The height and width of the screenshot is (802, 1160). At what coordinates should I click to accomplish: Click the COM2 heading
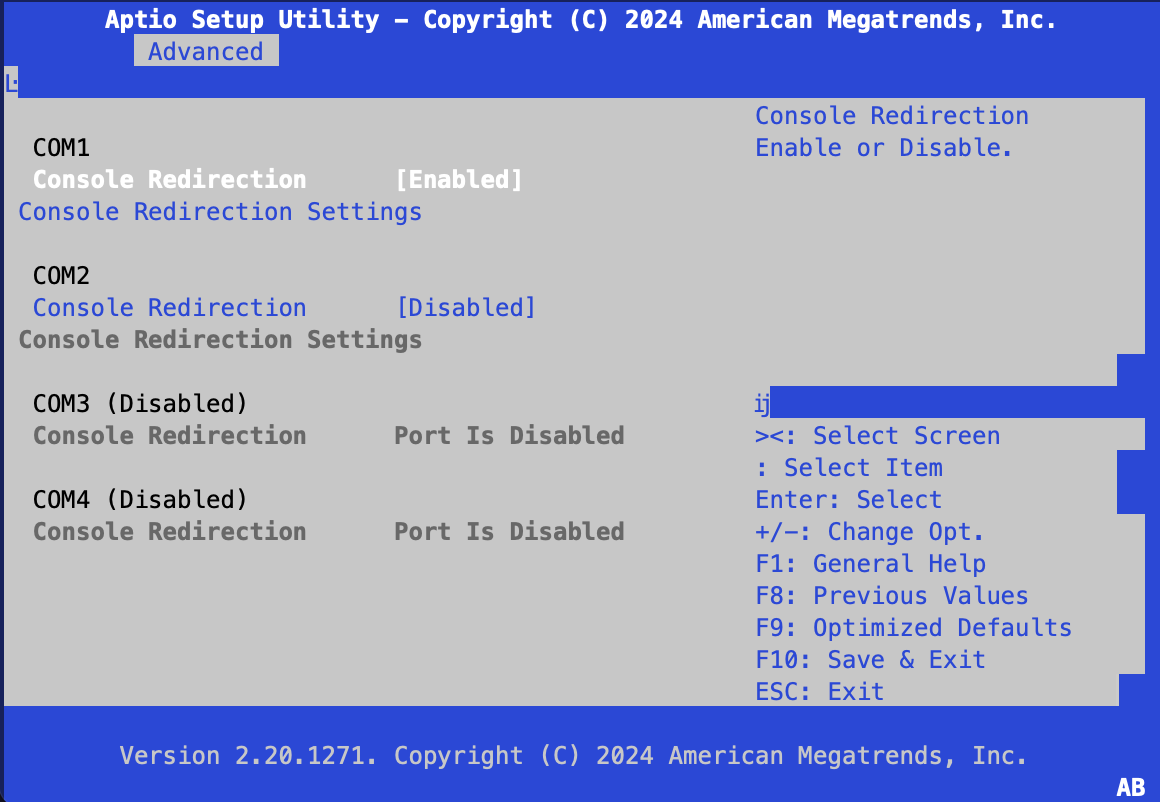[61, 276]
